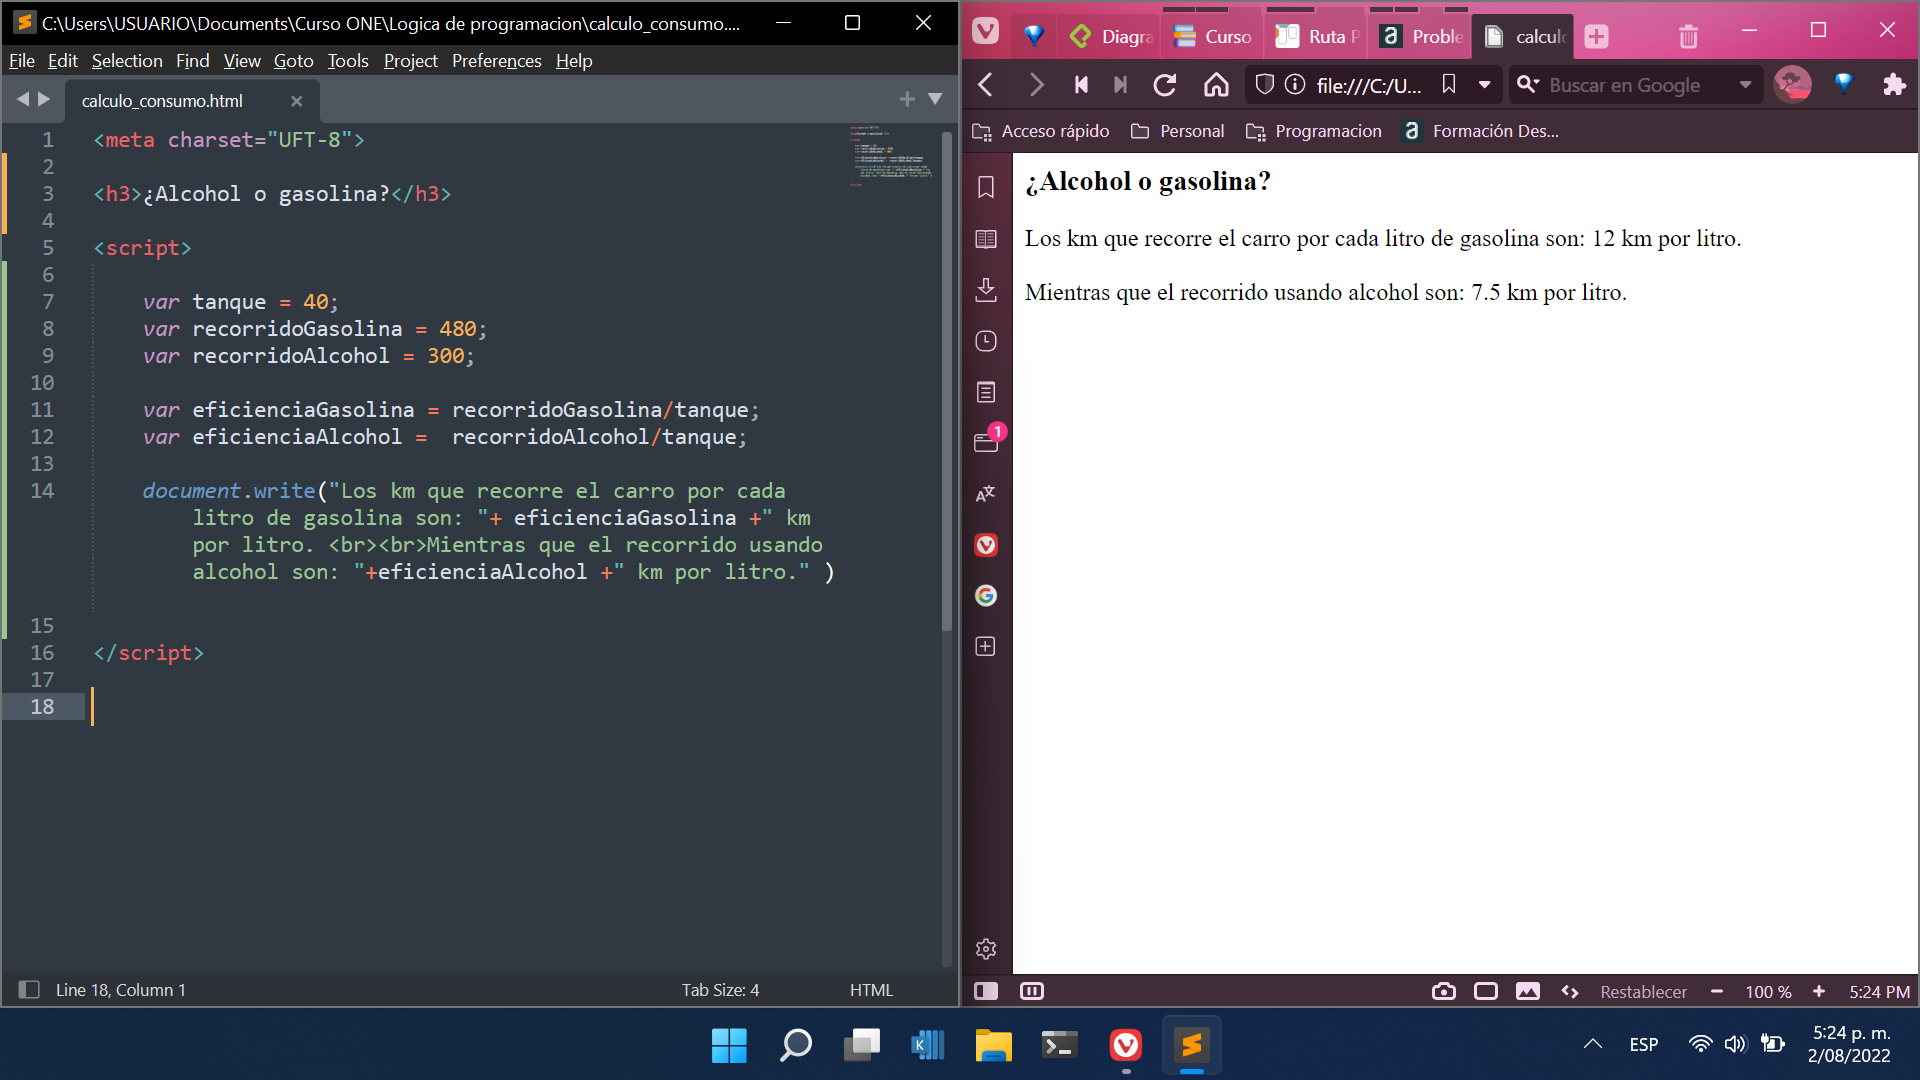Open search engine dropdown arrow
The image size is (1920, 1080).
tap(1746, 85)
